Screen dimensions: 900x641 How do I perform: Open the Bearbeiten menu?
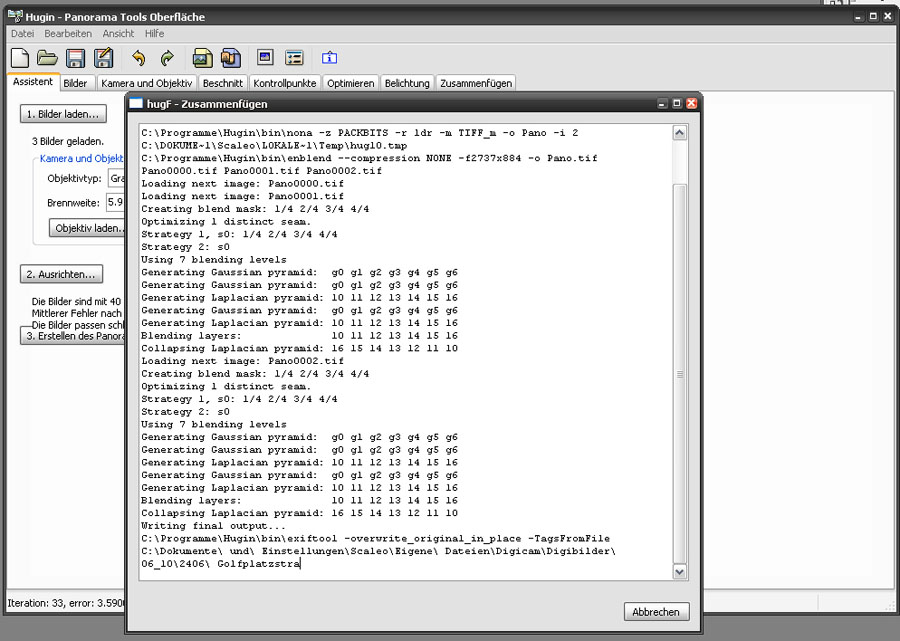tap(68, 34)
